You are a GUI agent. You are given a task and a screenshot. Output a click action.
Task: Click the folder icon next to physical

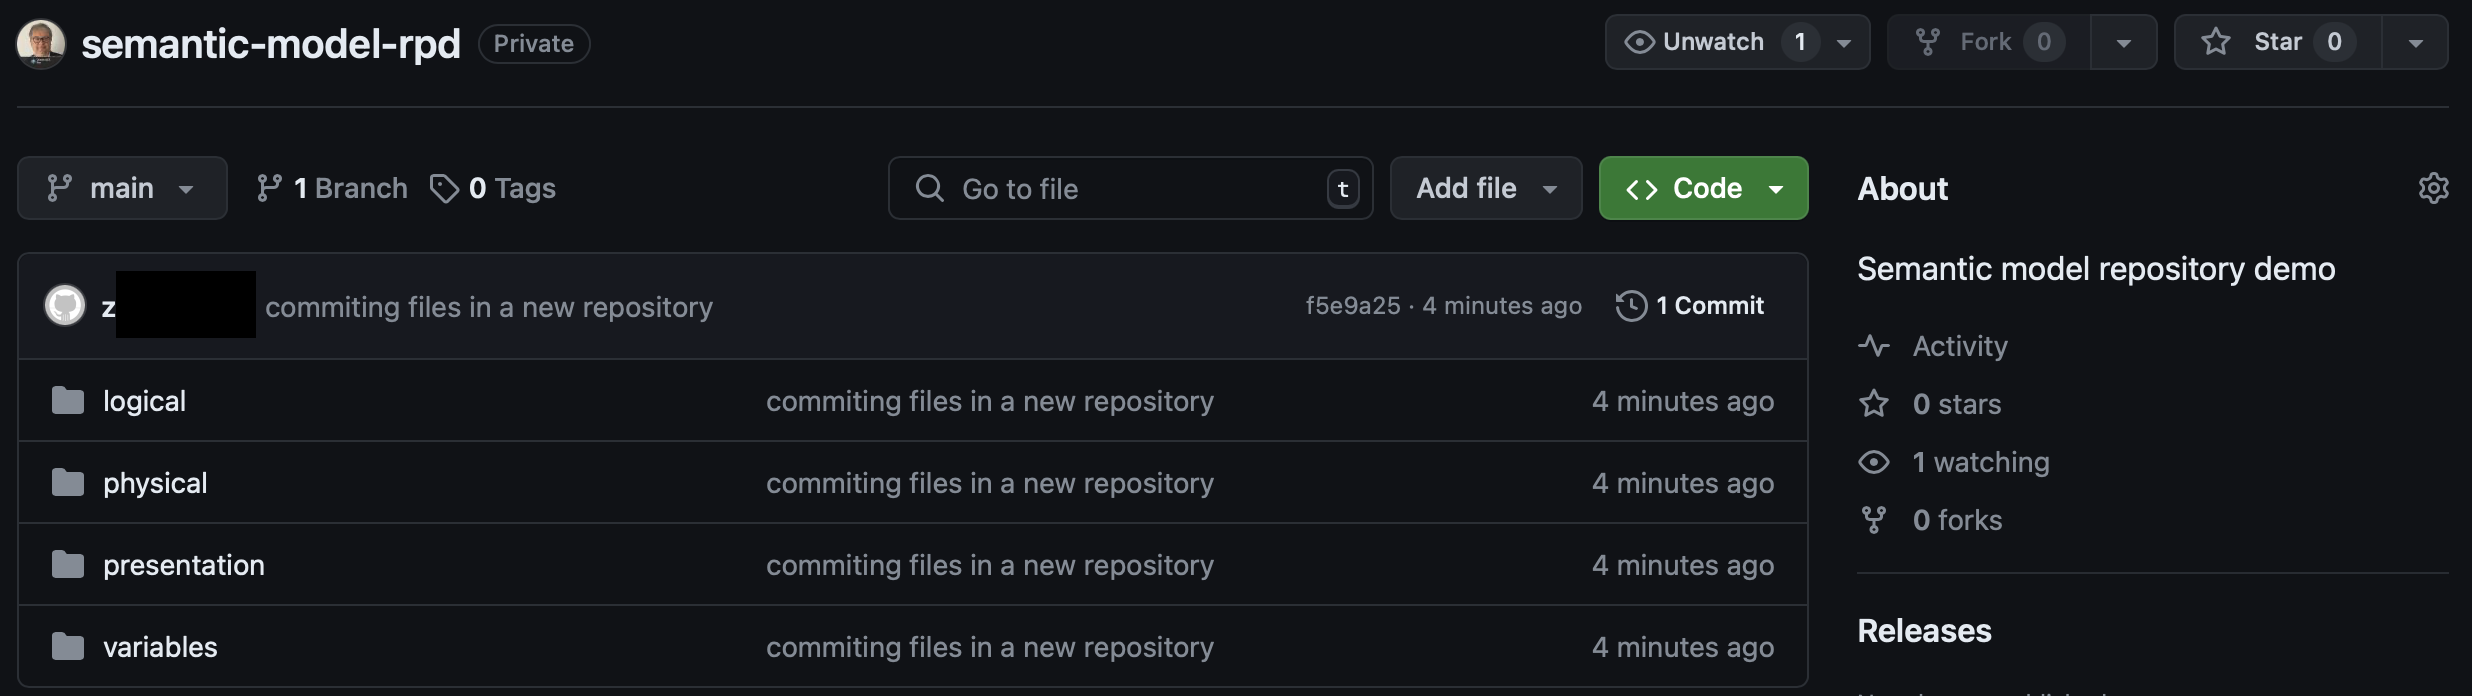coord(67,483)
